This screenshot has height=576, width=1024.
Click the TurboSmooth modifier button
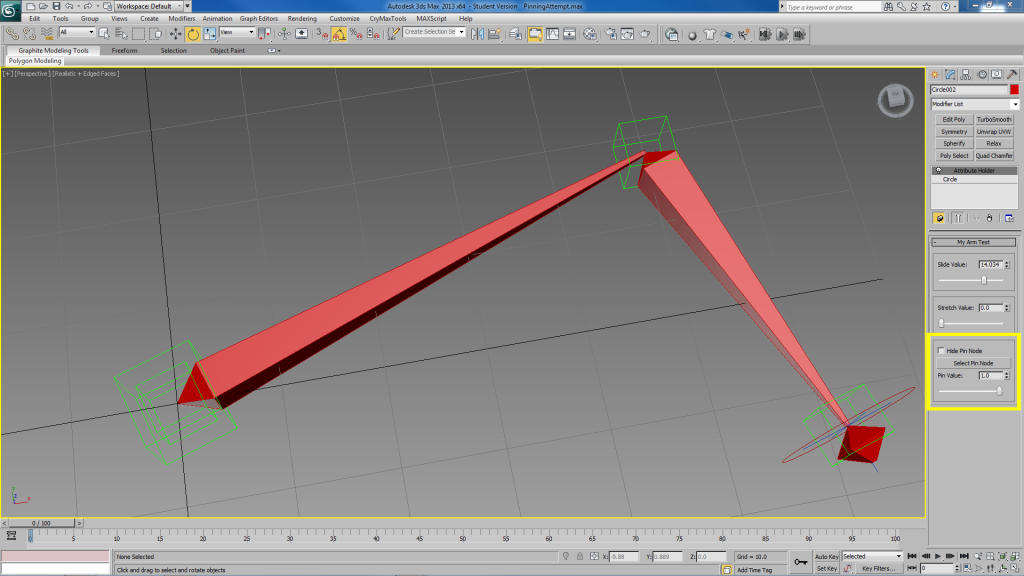(x=994, y=119)
